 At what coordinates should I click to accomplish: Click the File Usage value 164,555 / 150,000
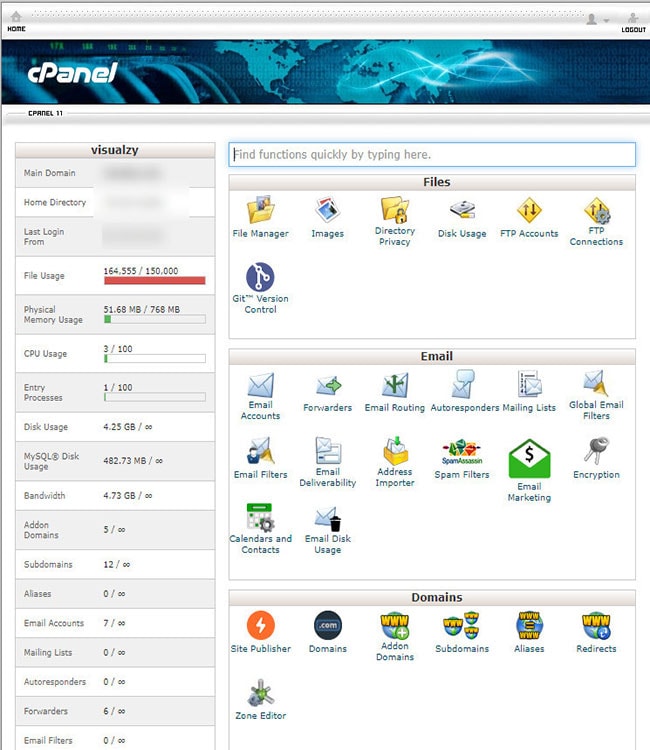pos(141,271)
